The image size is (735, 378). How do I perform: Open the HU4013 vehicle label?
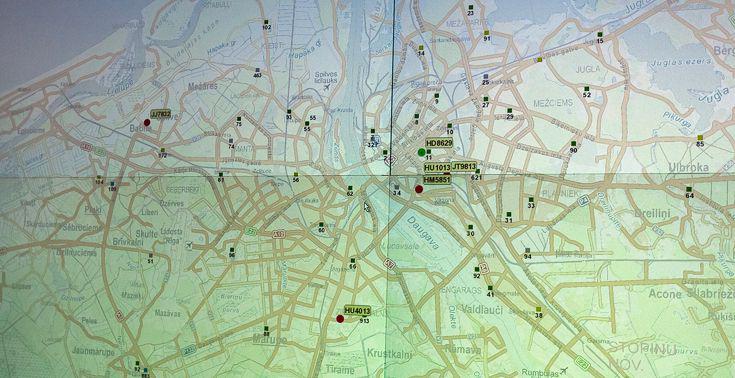(357, 310)
